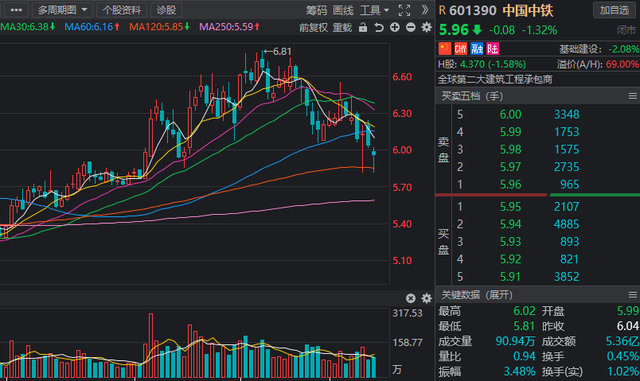Click the lock icon in chart toolbar
The width and height of the screenshot is (640, 381).
click(363, 27)
